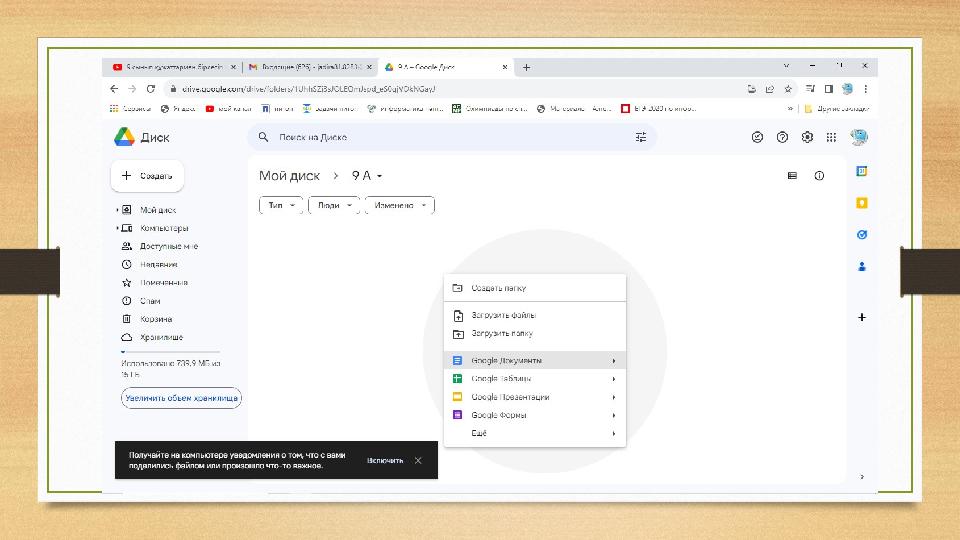Go to My Drive breadcrumb
This screenshot has height=540, width=960.
tap(289, 176)
